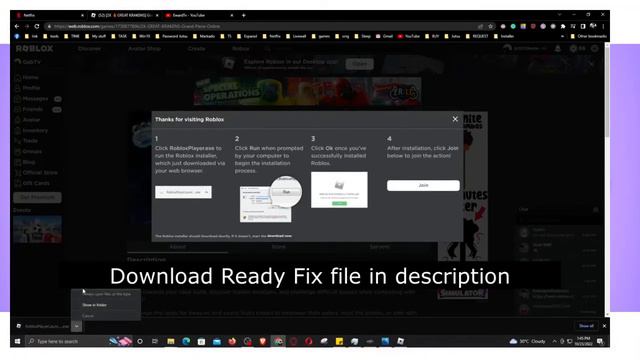Open the Windows notification center
The height and width of the screenshot is (360, 640).
[x=600, y=341]
